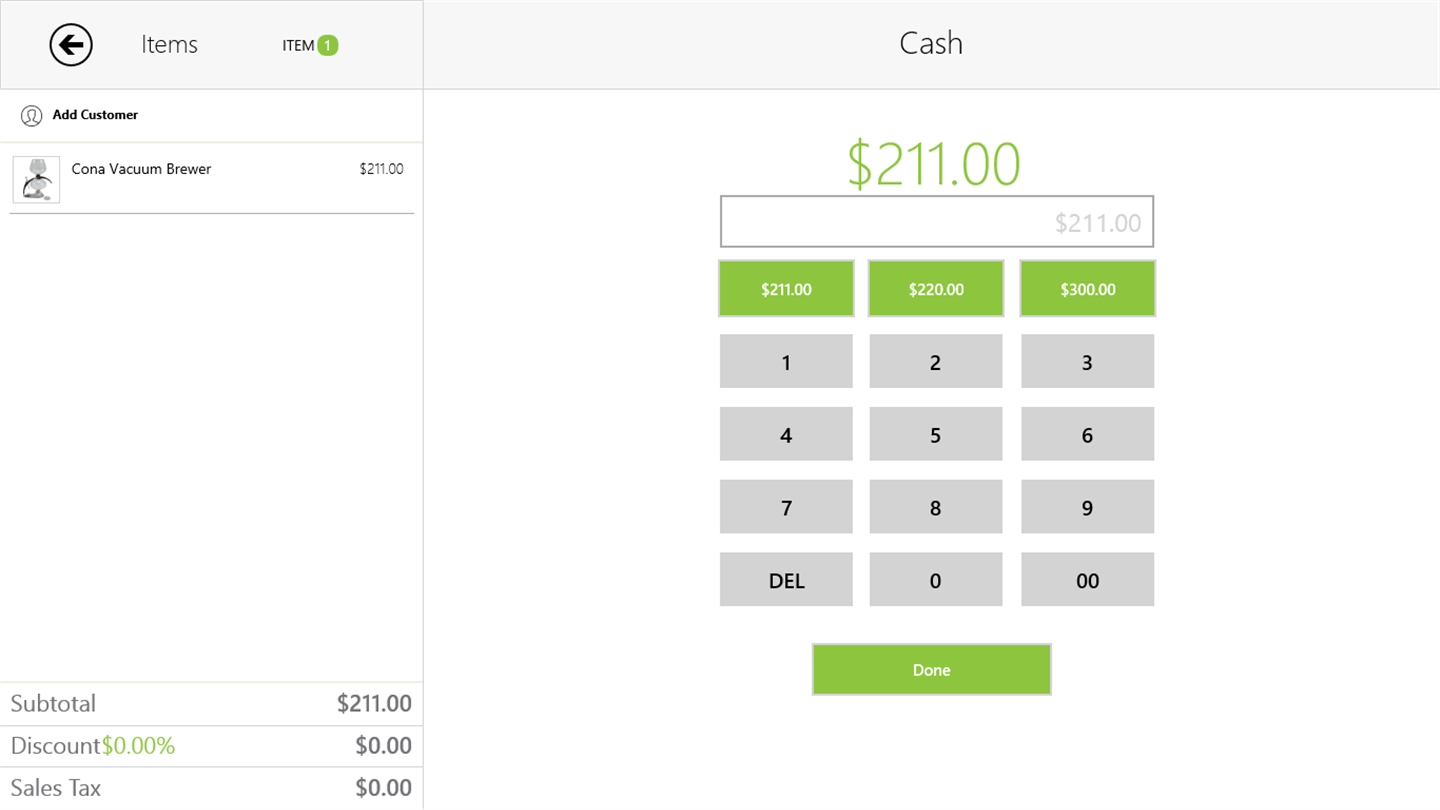Select the Cona Vacuum Brewer thumbnail
This screenshot has height=810, width=1440.
(36, 180)
